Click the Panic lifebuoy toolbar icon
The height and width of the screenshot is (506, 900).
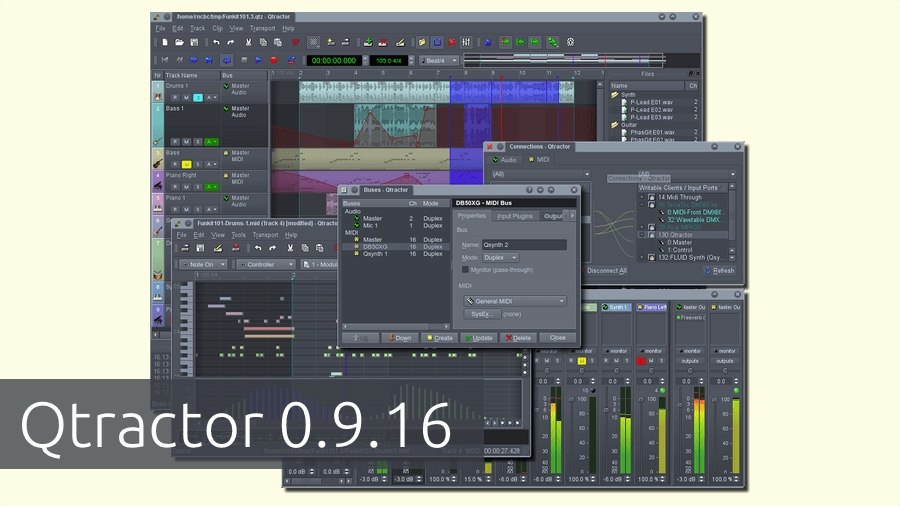click(570, 42)
